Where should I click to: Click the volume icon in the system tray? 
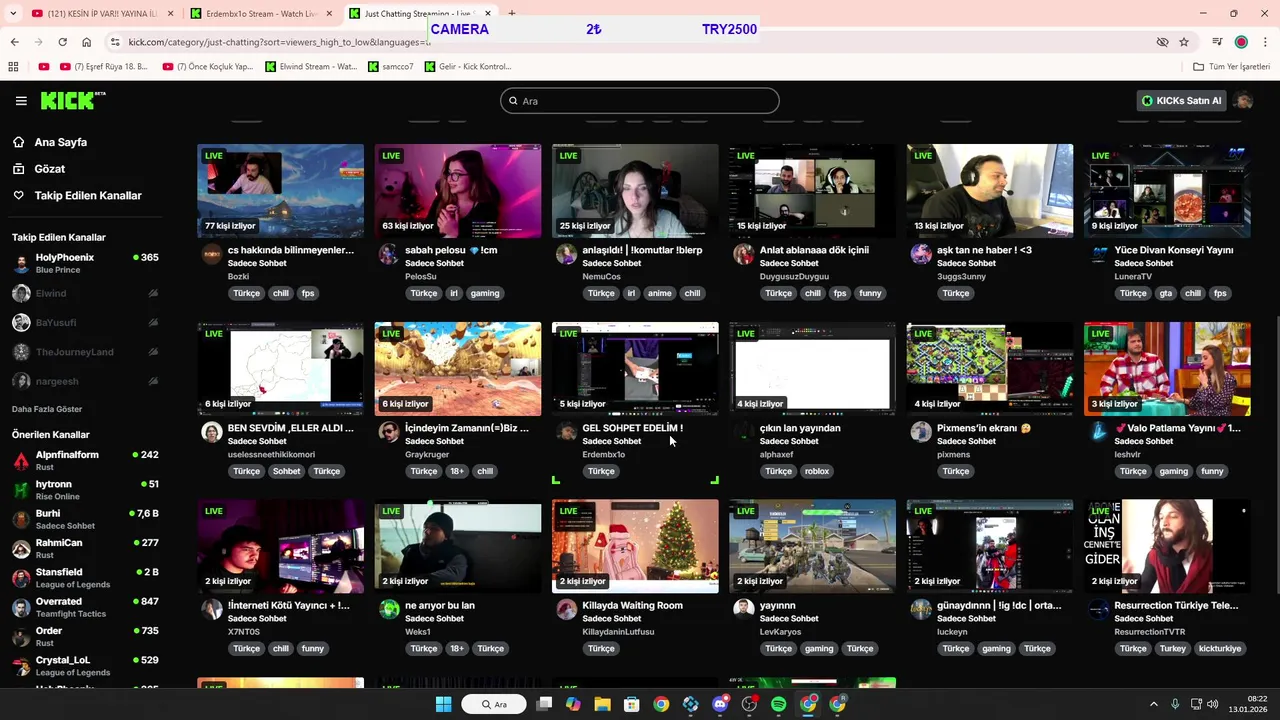click(1213, 704)
